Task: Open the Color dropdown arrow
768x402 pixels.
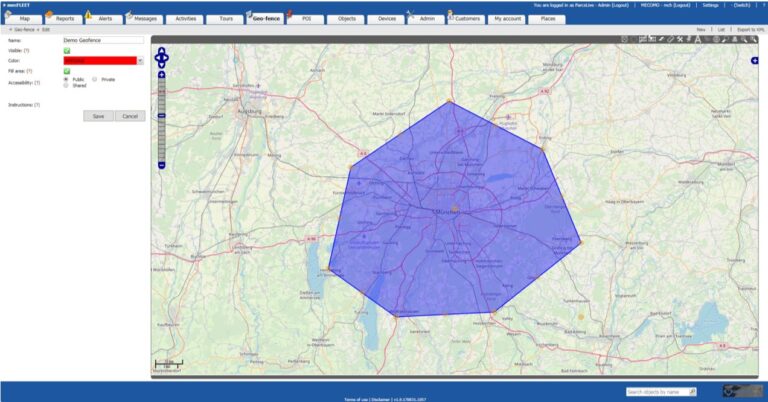Action: (140, 61)
